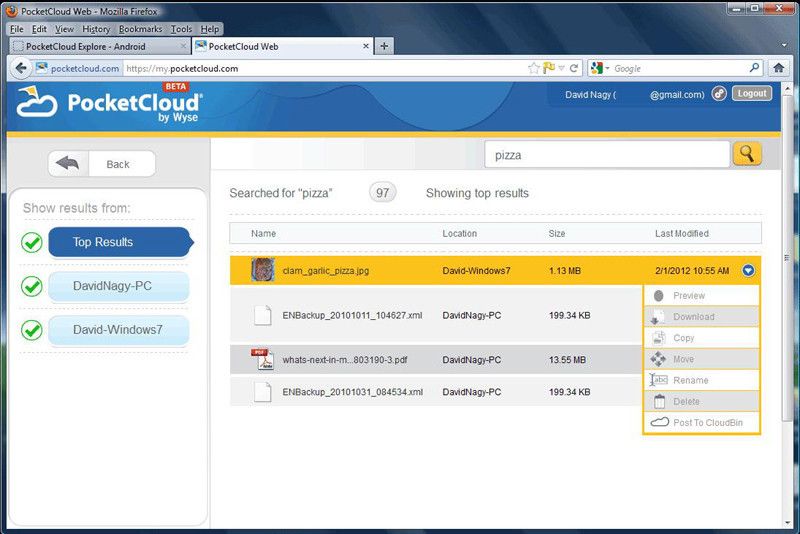Click the Delete trash icon
Screen dimensions: 800x534
point(659,401)
